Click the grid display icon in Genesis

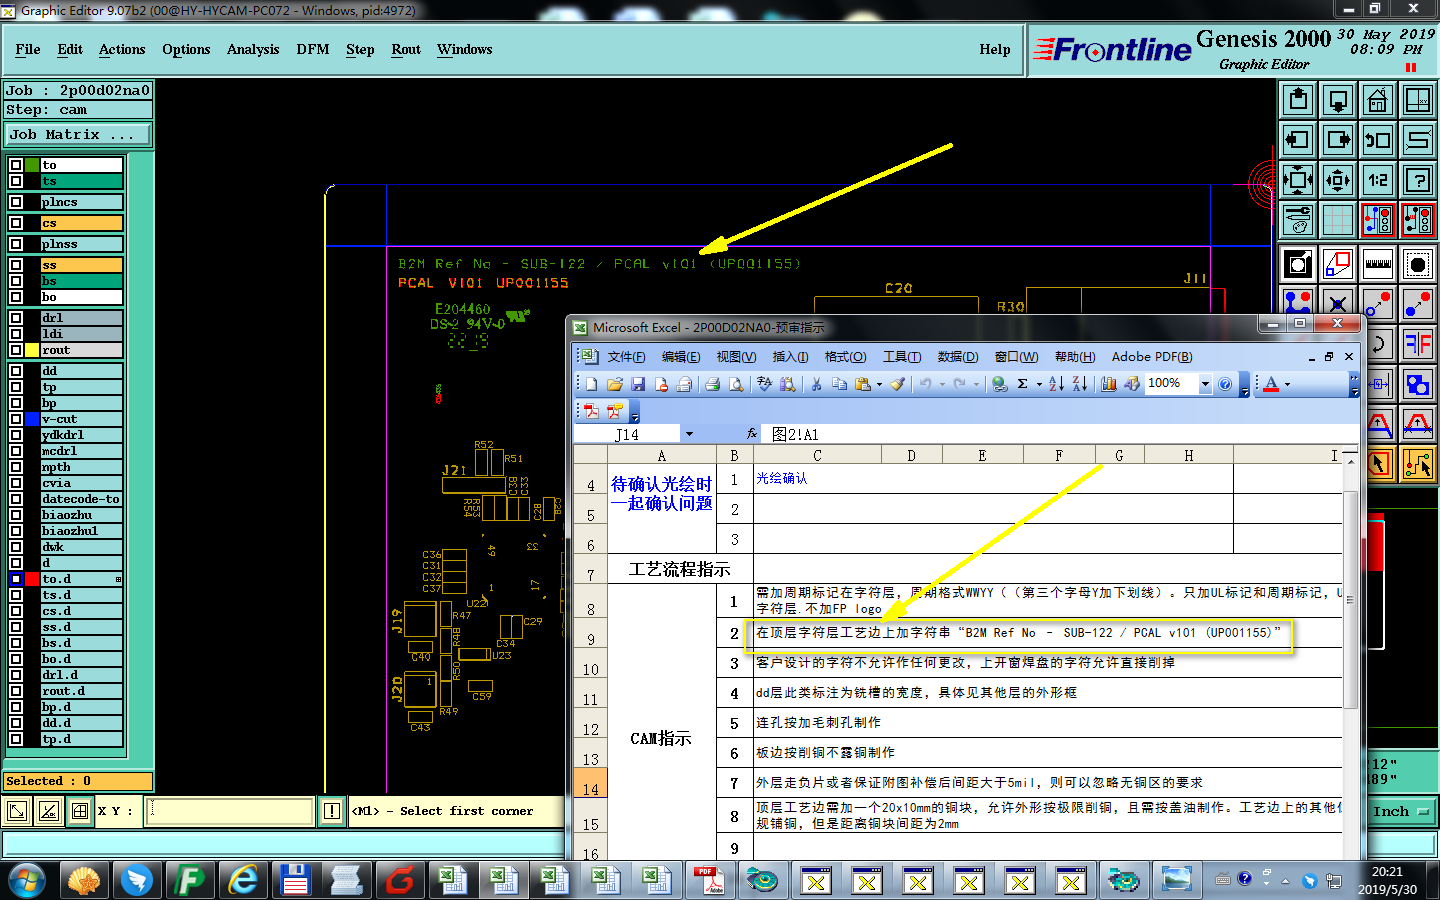[1338, 220]
